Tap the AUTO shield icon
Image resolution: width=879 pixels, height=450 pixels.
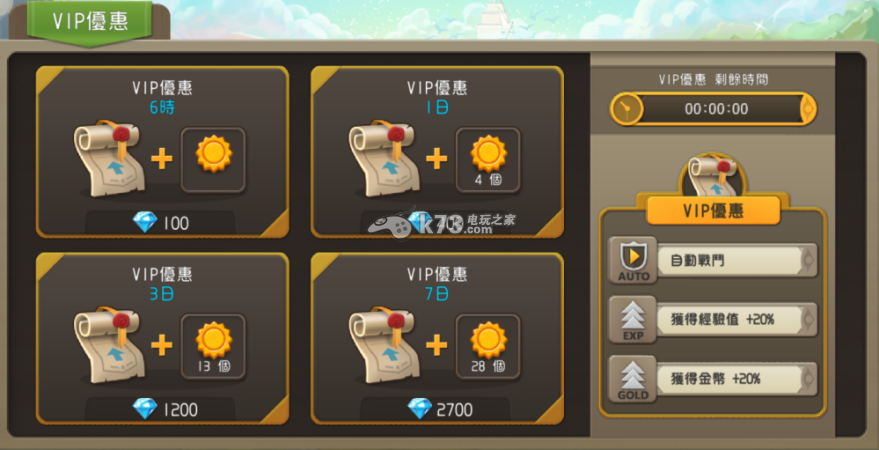(633, 260)
